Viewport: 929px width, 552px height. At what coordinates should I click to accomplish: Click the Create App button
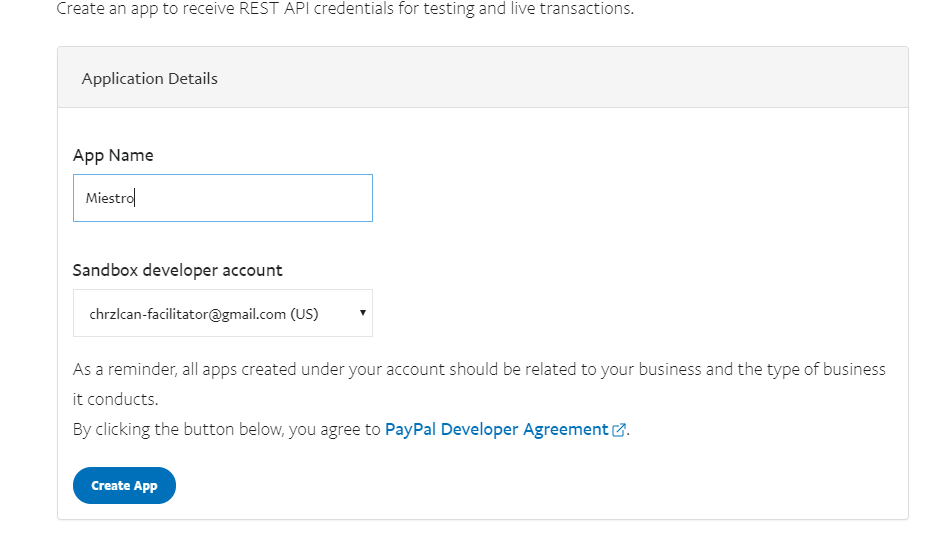pyautogui.click(x=124, y=486)
